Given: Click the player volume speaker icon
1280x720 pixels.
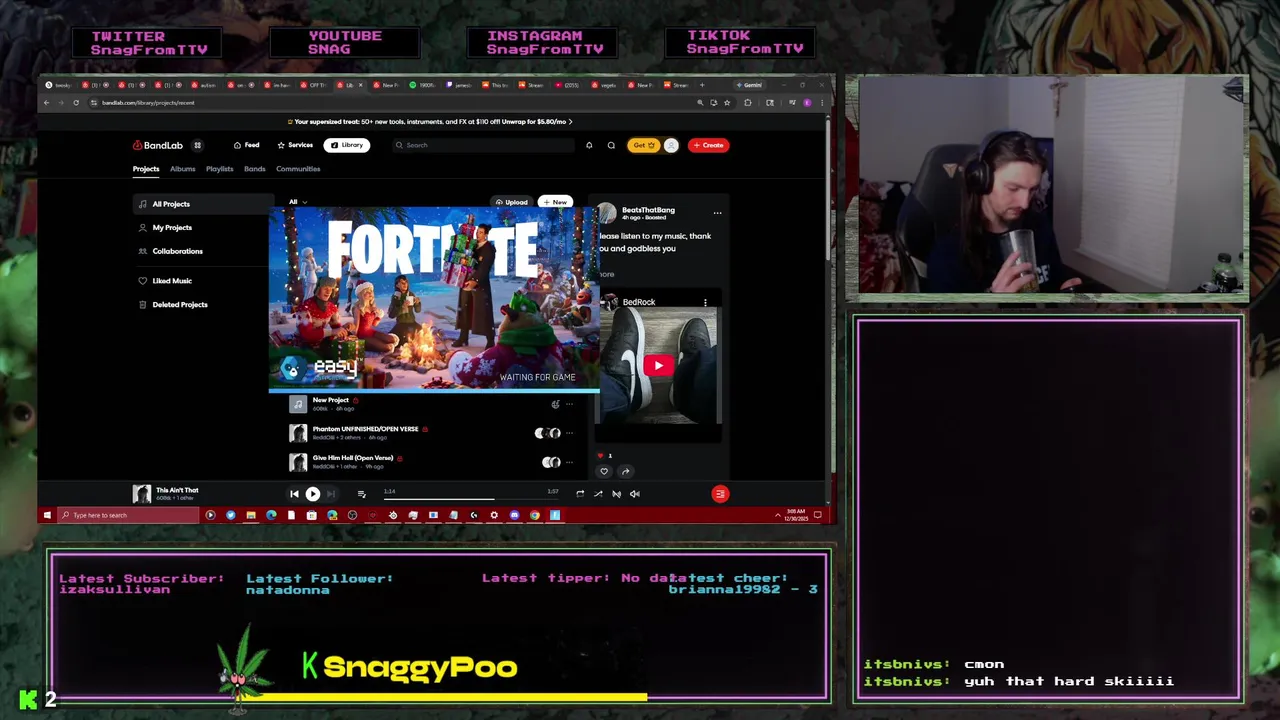Looking at the screenshot, I should [634, 494].
